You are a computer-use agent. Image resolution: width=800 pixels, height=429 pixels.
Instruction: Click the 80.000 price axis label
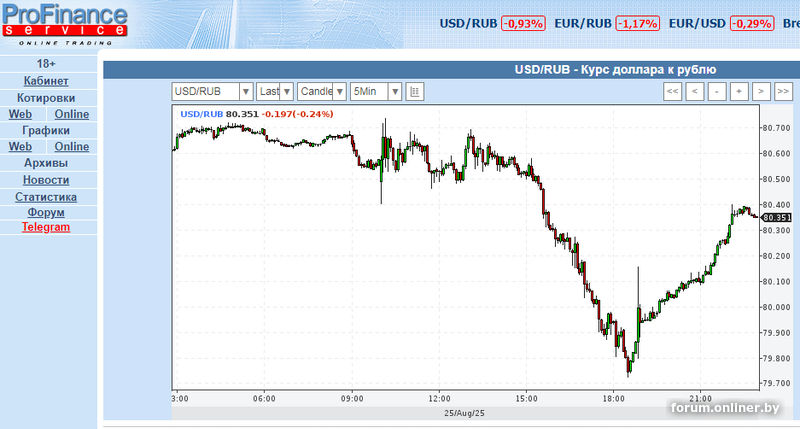click(x=776, y=307)
